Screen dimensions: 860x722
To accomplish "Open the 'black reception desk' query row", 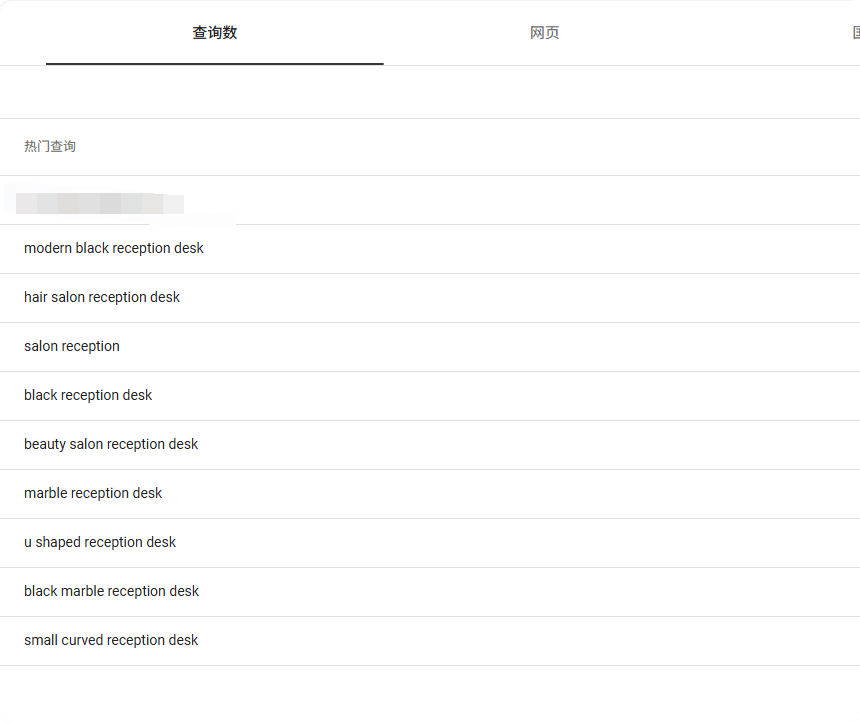I will click(x=88, y=395).
